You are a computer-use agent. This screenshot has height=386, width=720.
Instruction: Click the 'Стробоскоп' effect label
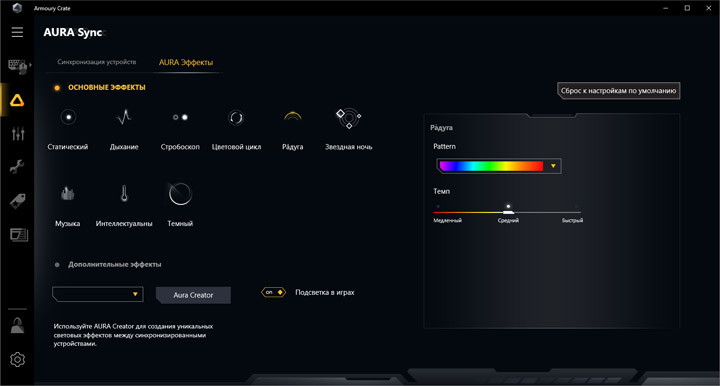pos(180,147)
